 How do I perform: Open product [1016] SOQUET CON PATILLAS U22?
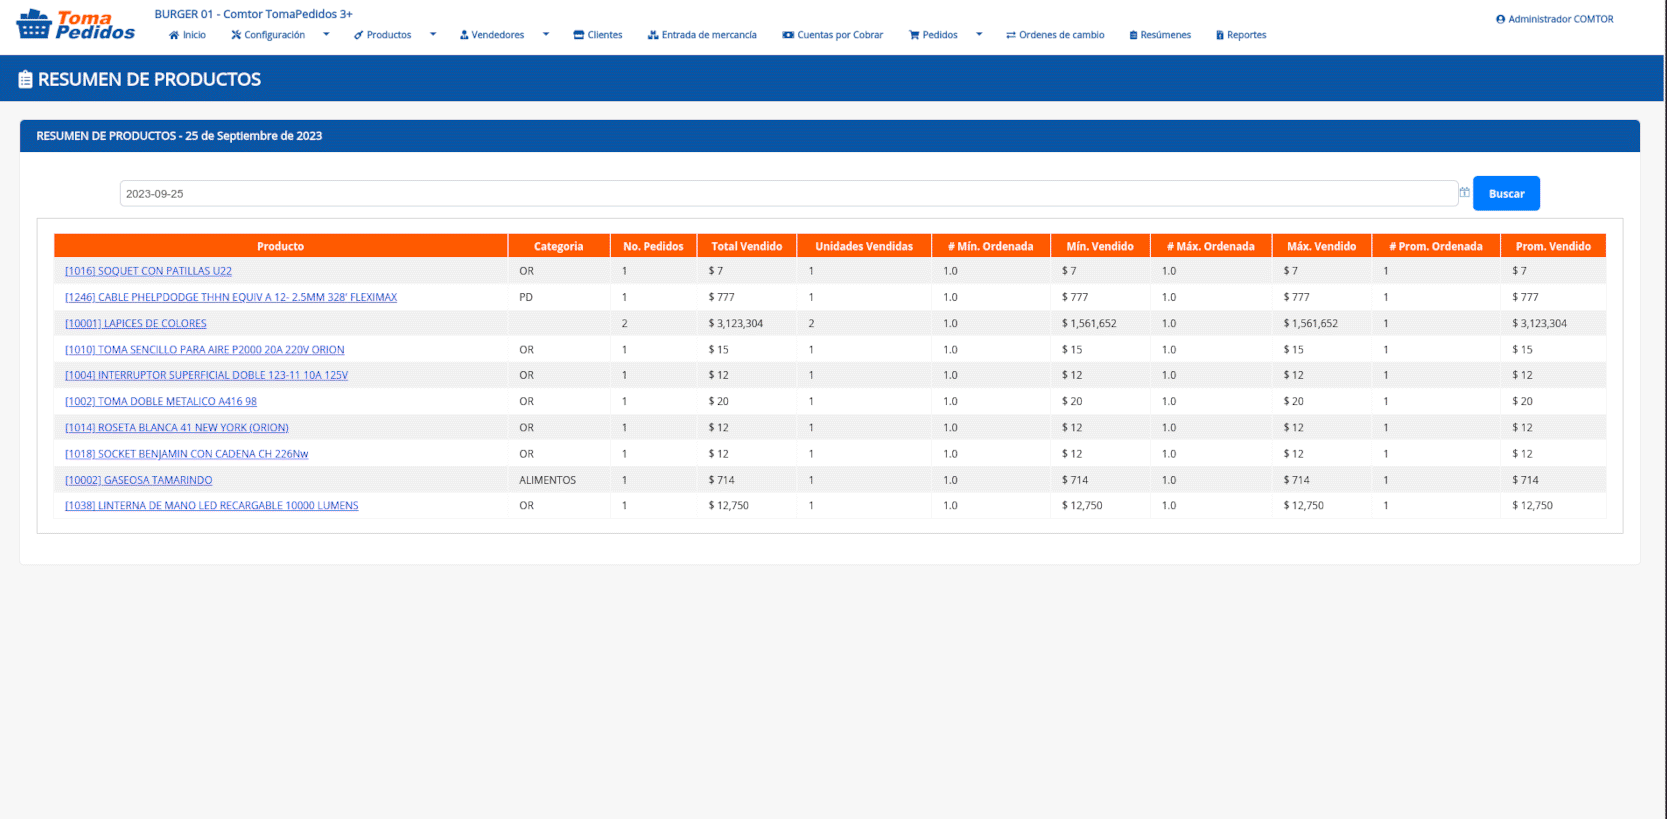tap(148, 271)
